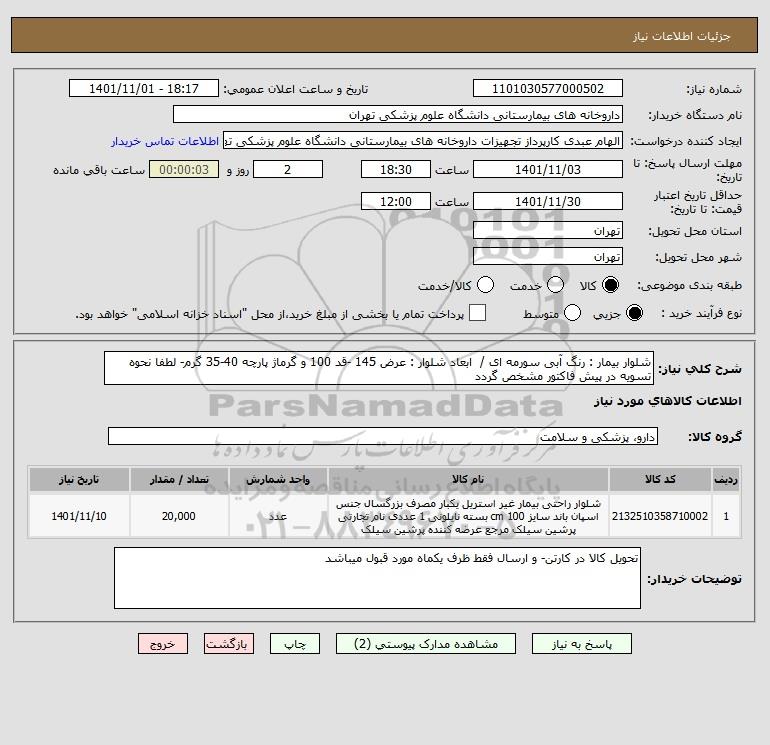Click the اطلاعات کالاهای مورد نیاز heading

pyautogui.click(x=668, y=401)
